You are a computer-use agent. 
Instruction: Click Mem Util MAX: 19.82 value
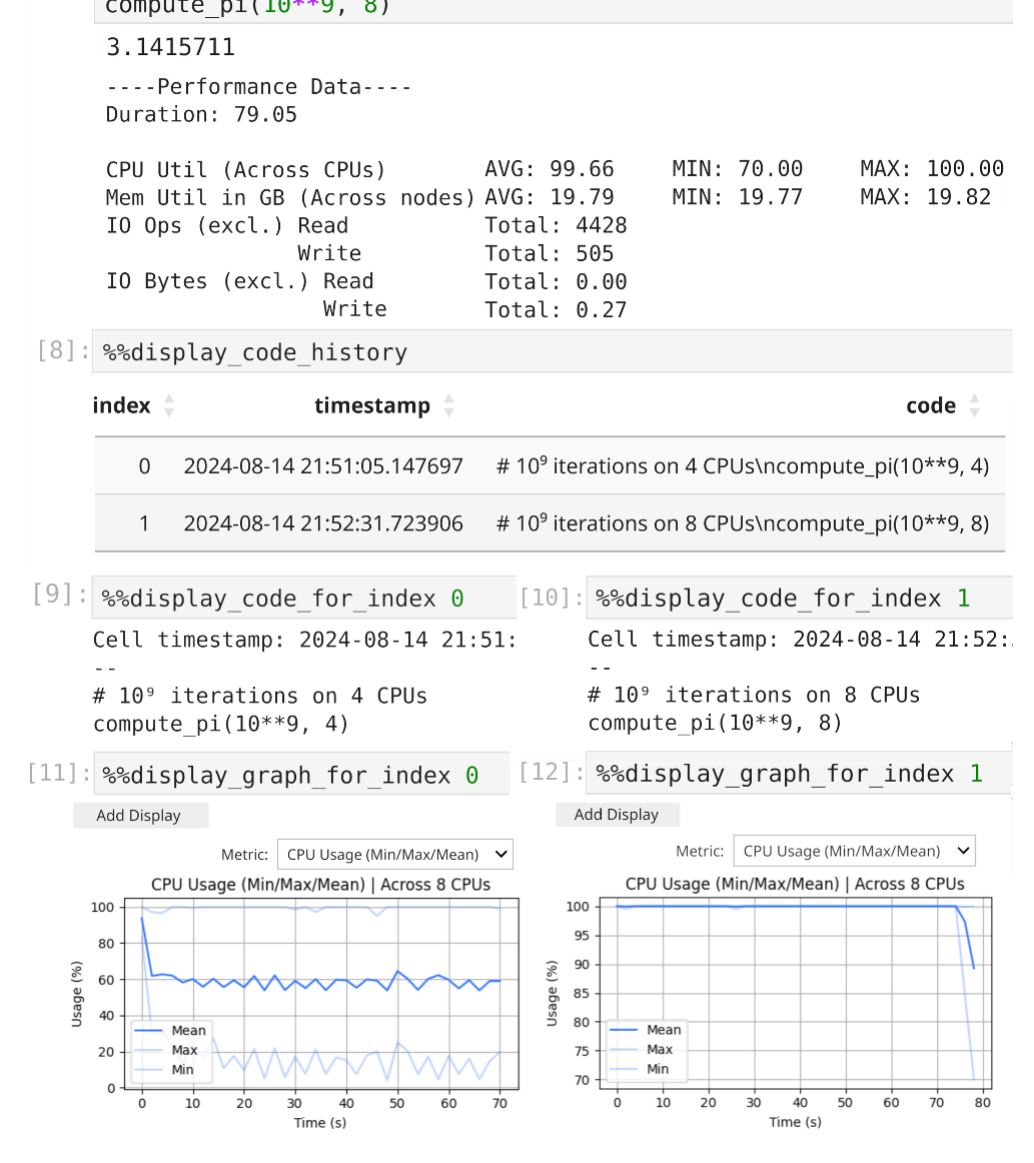click(925, 197)
